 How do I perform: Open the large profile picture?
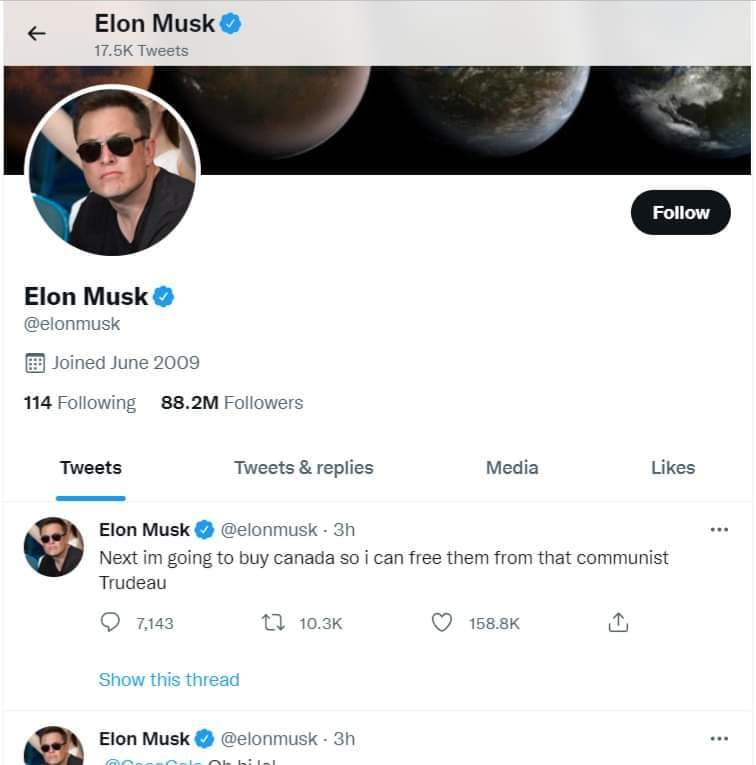click(x=112, y=170)
